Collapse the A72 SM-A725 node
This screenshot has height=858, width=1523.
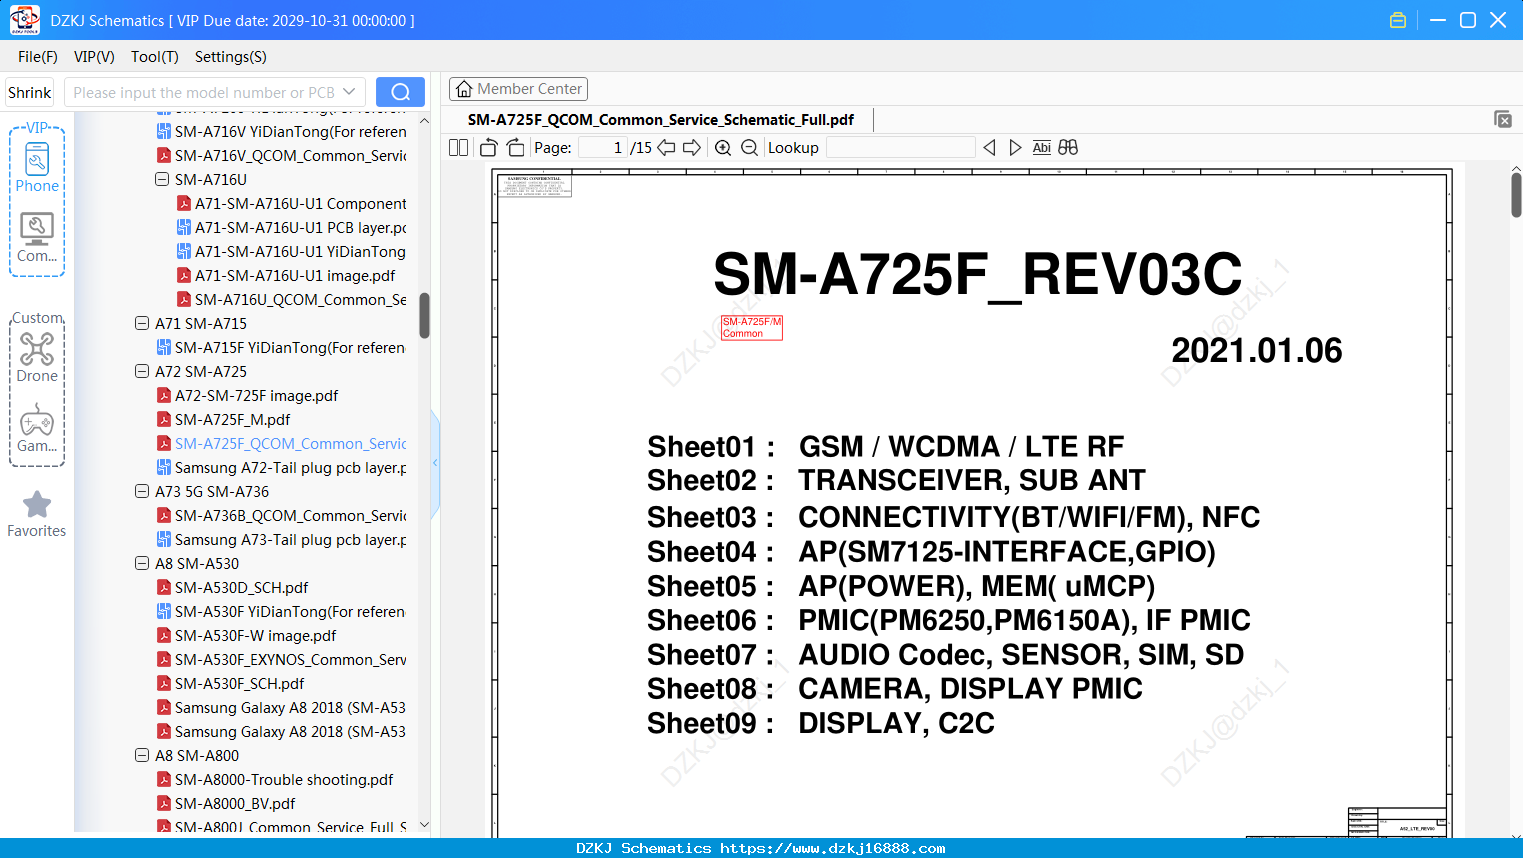coord(142,372)
